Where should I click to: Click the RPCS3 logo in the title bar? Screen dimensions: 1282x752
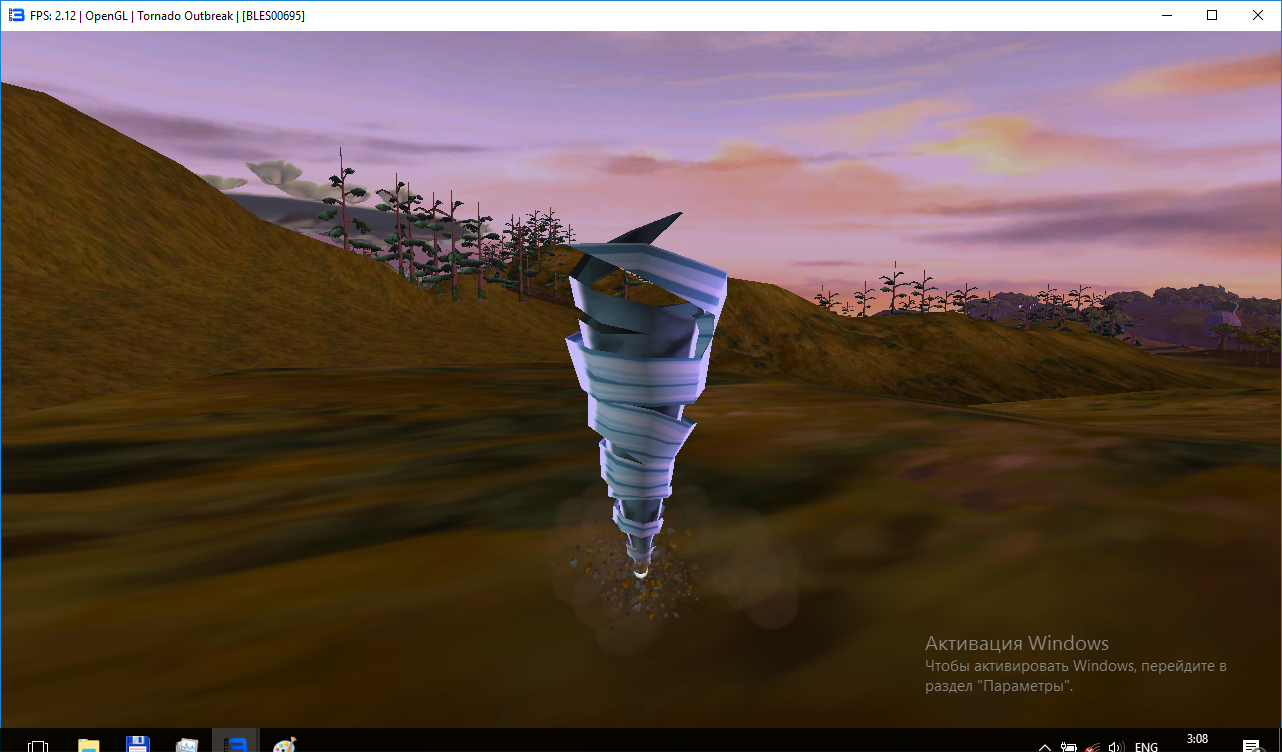pyautogui.click(x=16, y=15)
